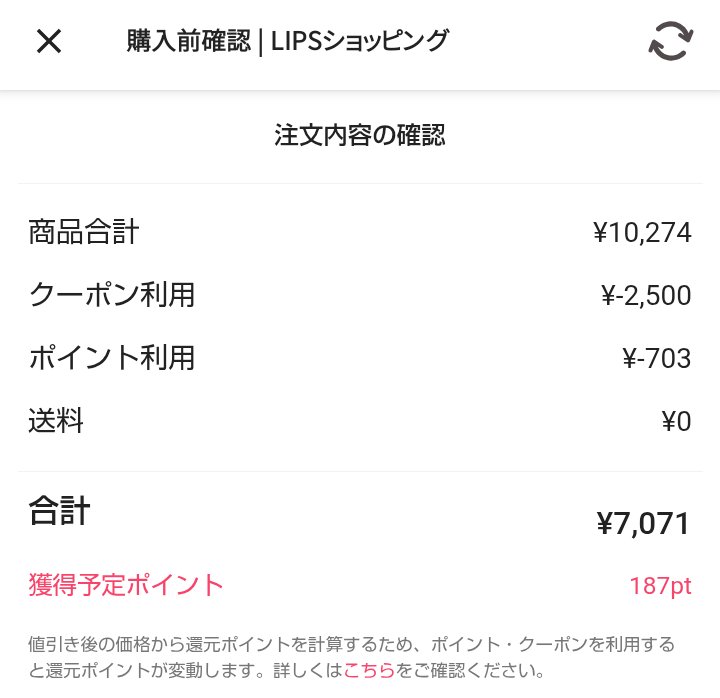720x698 pixels.
Task: Tap the 商品合計 label
Action: [x=84, y=233]
